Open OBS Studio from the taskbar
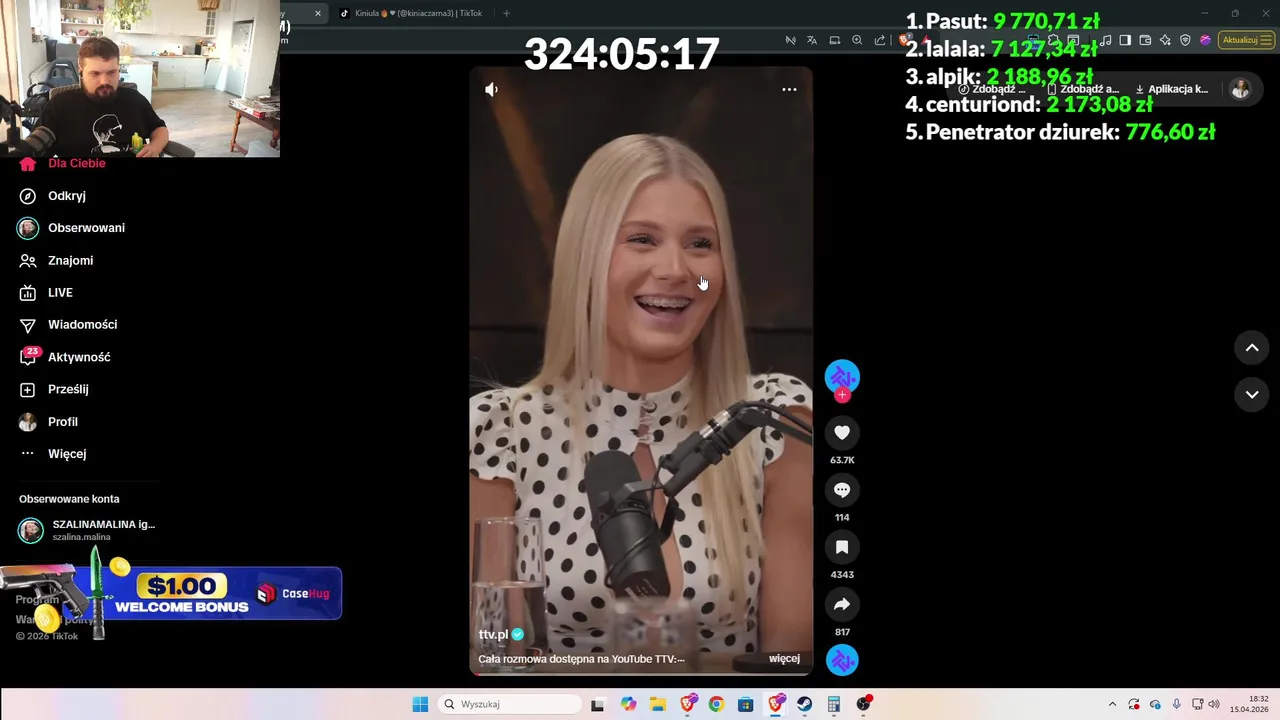 (863, 704)
